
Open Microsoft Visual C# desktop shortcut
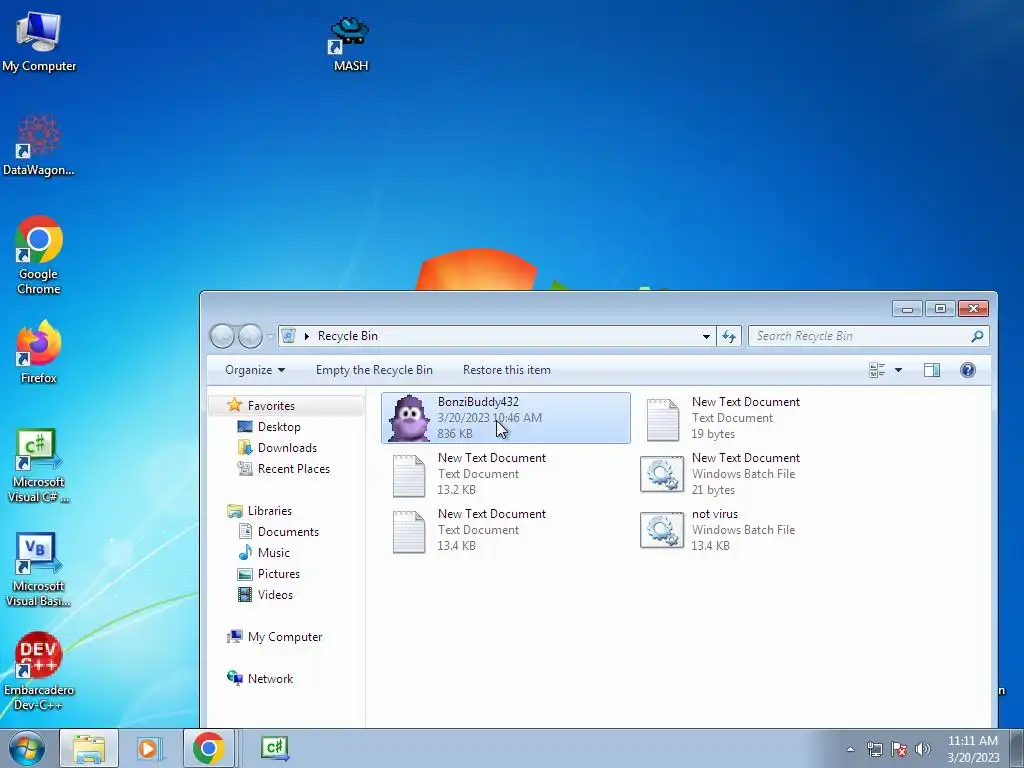click(x=39, y=465)
